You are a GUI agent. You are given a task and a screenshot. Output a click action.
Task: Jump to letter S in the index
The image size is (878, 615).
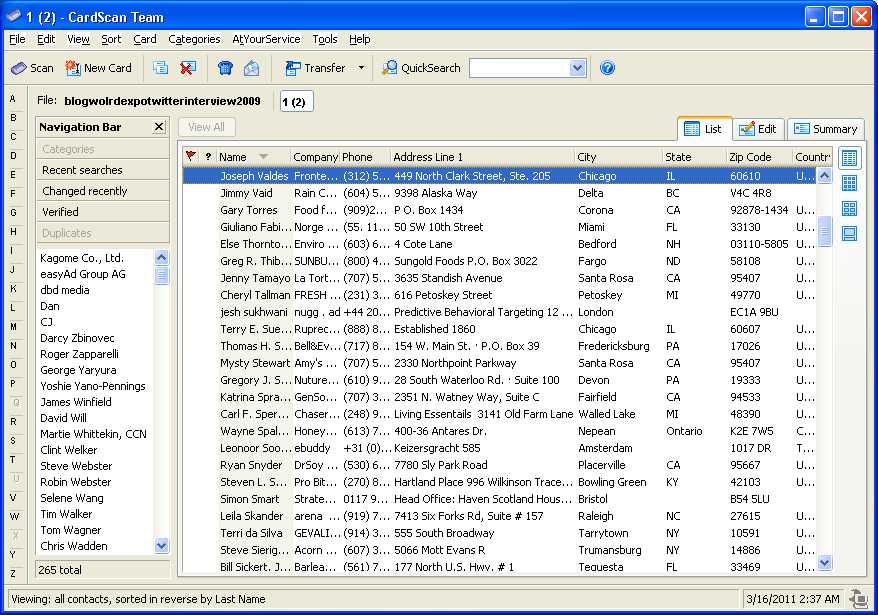coord(13,440)
